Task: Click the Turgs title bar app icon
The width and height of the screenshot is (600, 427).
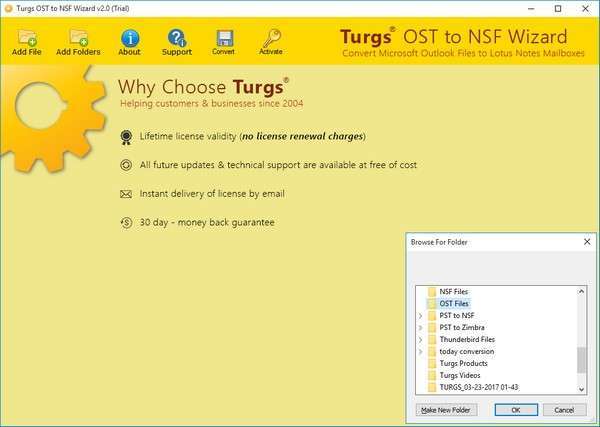Action: (8, 8)
